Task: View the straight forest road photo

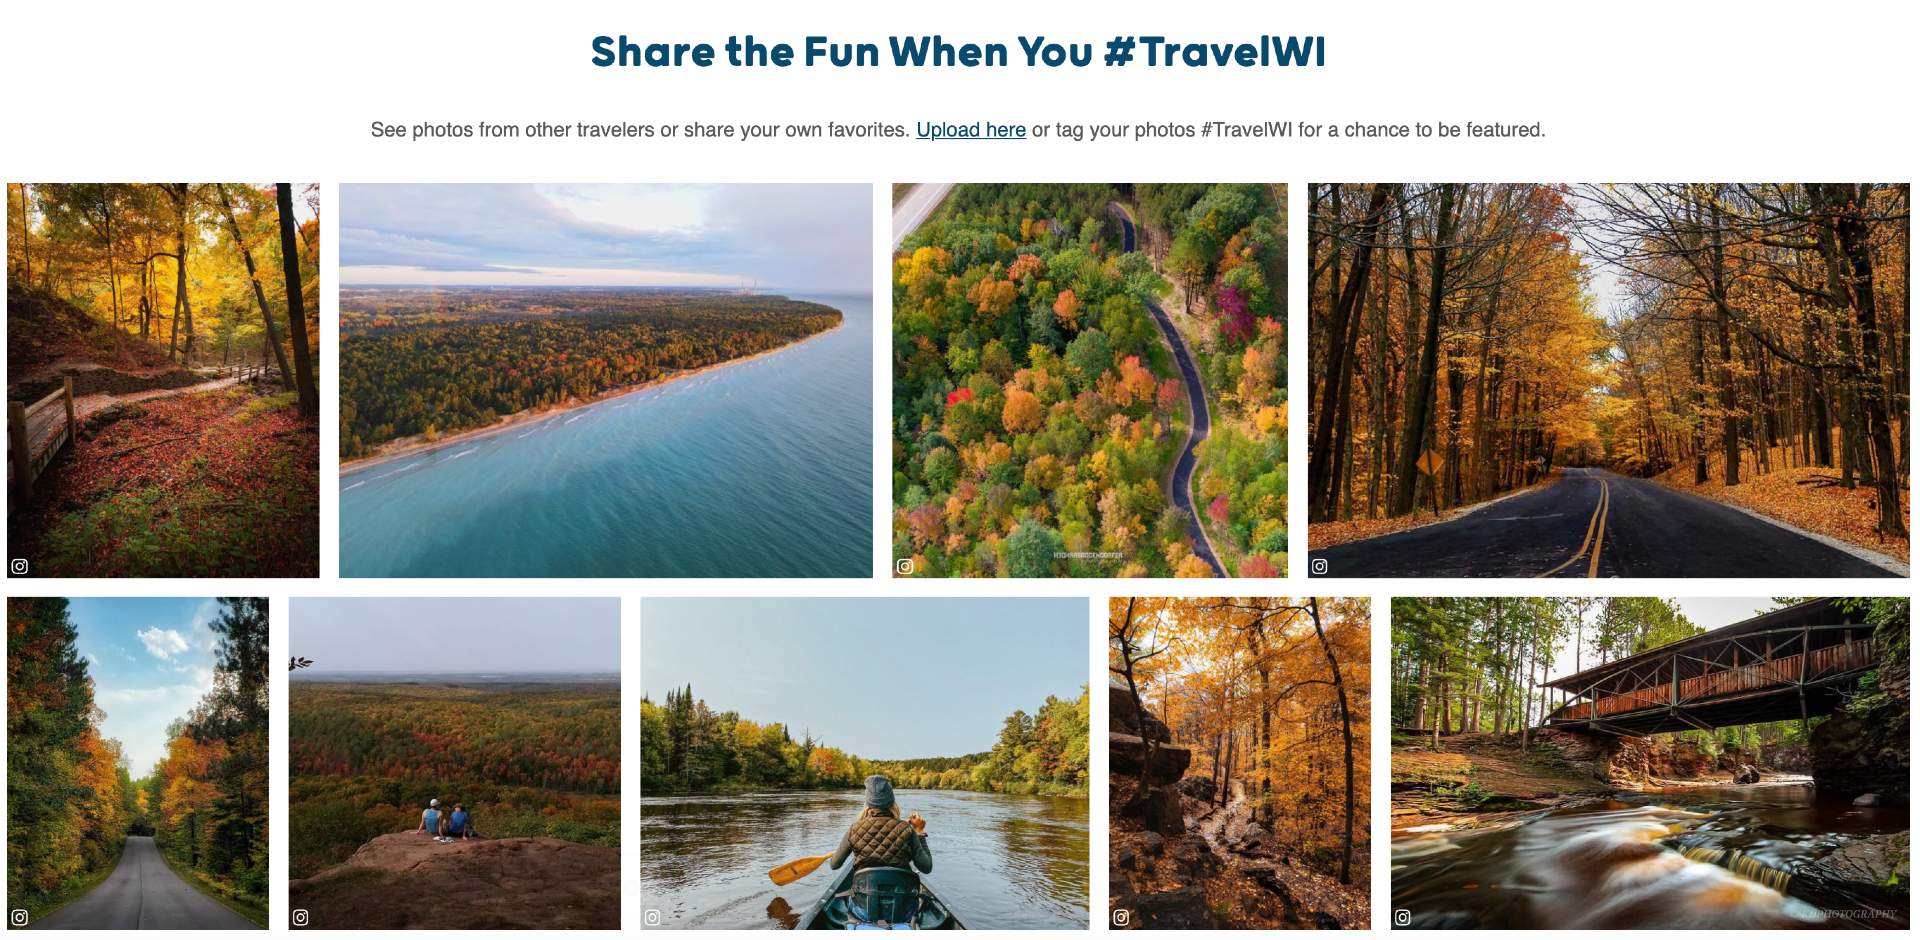Action: [138, 764]
